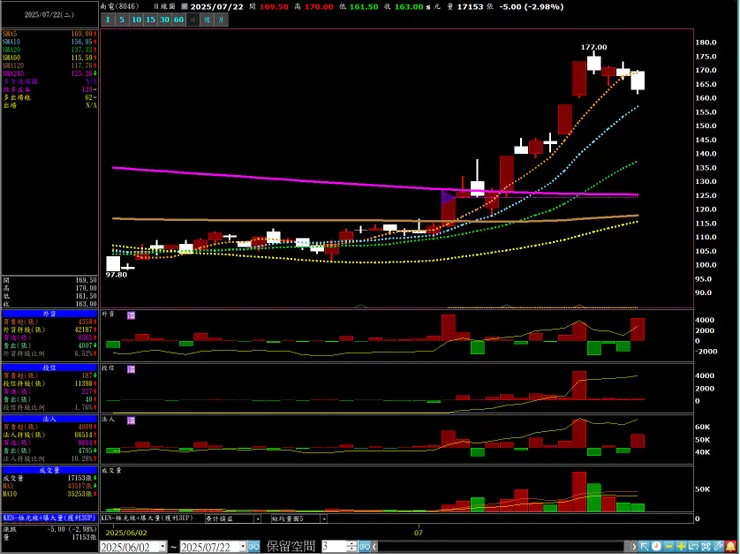The width and height of the screenshot is (740, 554).
Task: Click GO button next to end date
Action: 254,547
